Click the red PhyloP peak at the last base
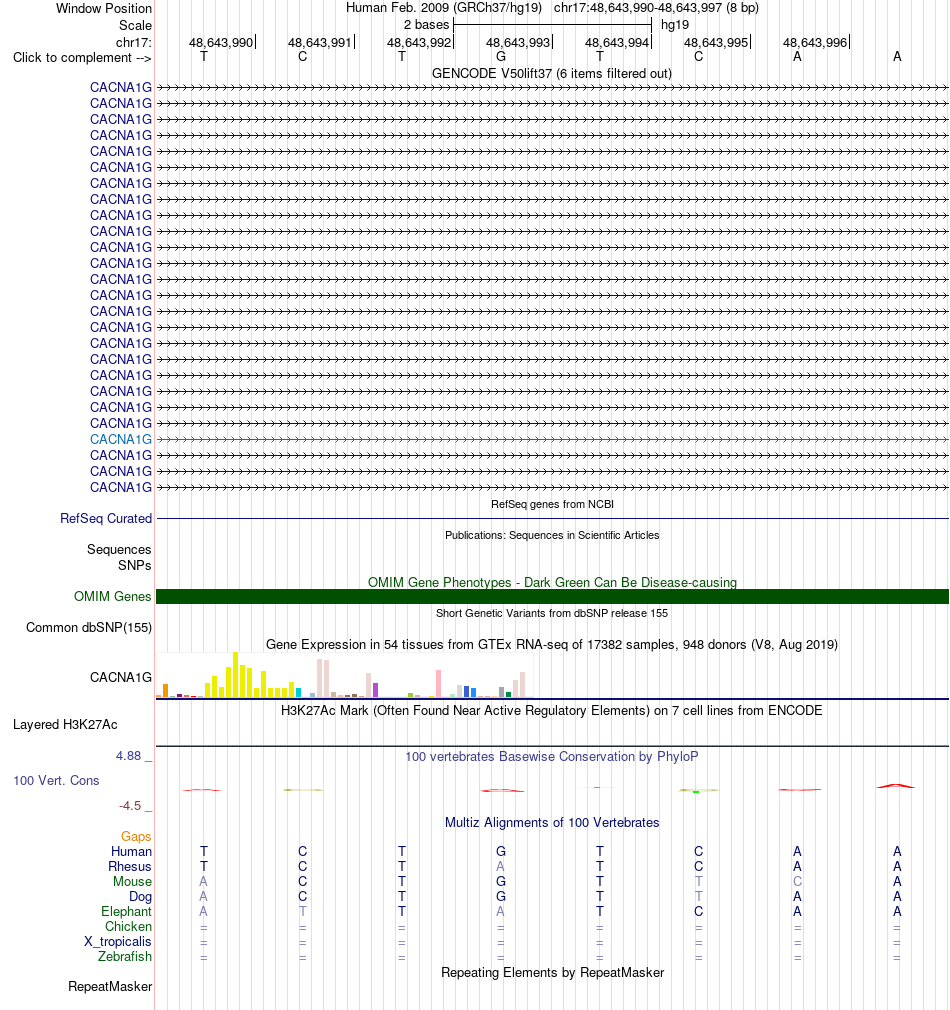This screenshot has height=1010, width=950. click(x=896, y=786)
